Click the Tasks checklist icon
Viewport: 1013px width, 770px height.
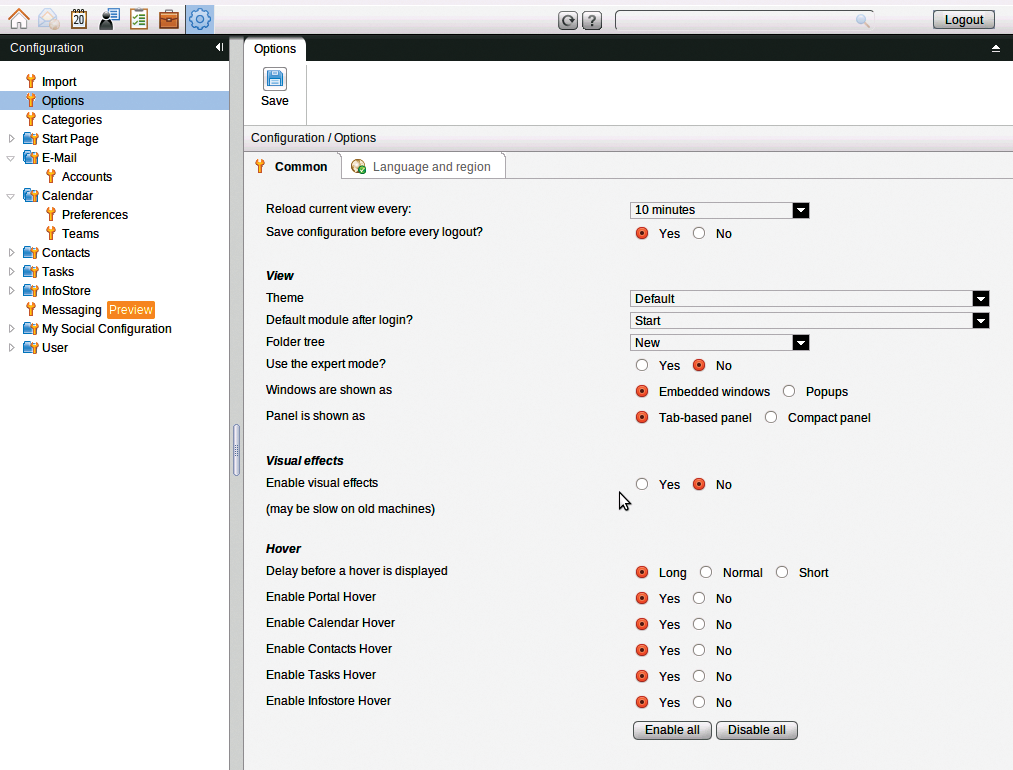139,19
